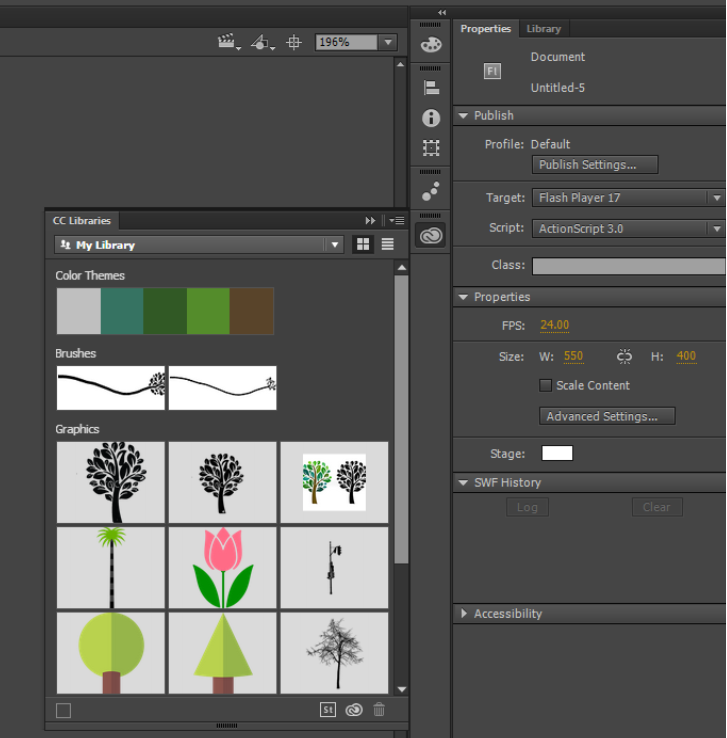Open the zoom percentage dropdown arrow

[x=388, y=42]
